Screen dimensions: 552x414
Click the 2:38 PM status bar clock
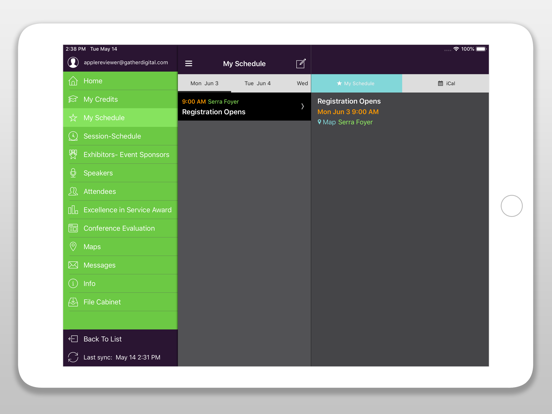76,49
